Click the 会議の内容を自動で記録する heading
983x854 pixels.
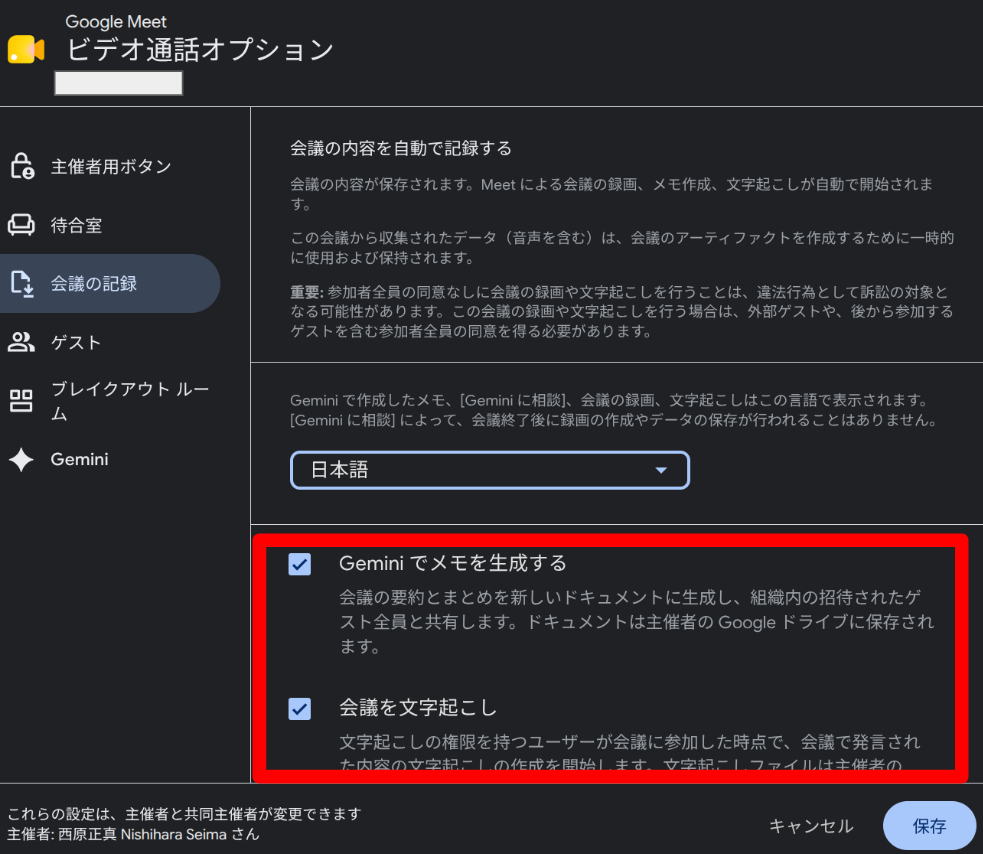click(401, 149)
